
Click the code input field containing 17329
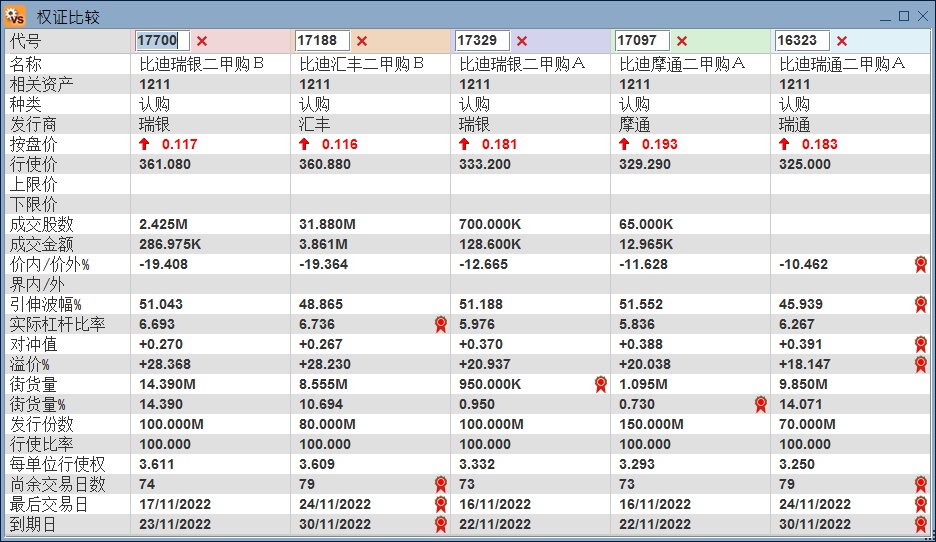482,41
